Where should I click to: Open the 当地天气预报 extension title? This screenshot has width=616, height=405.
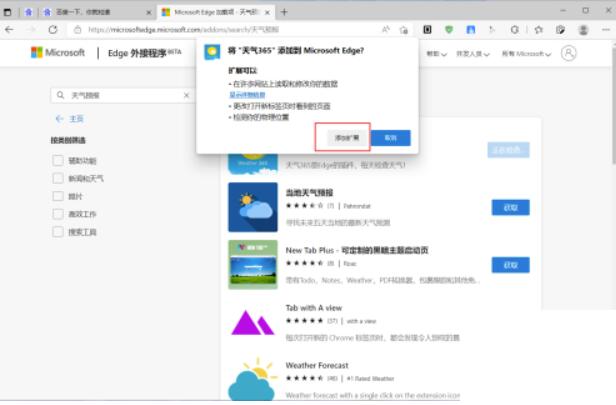click(309, 192)
